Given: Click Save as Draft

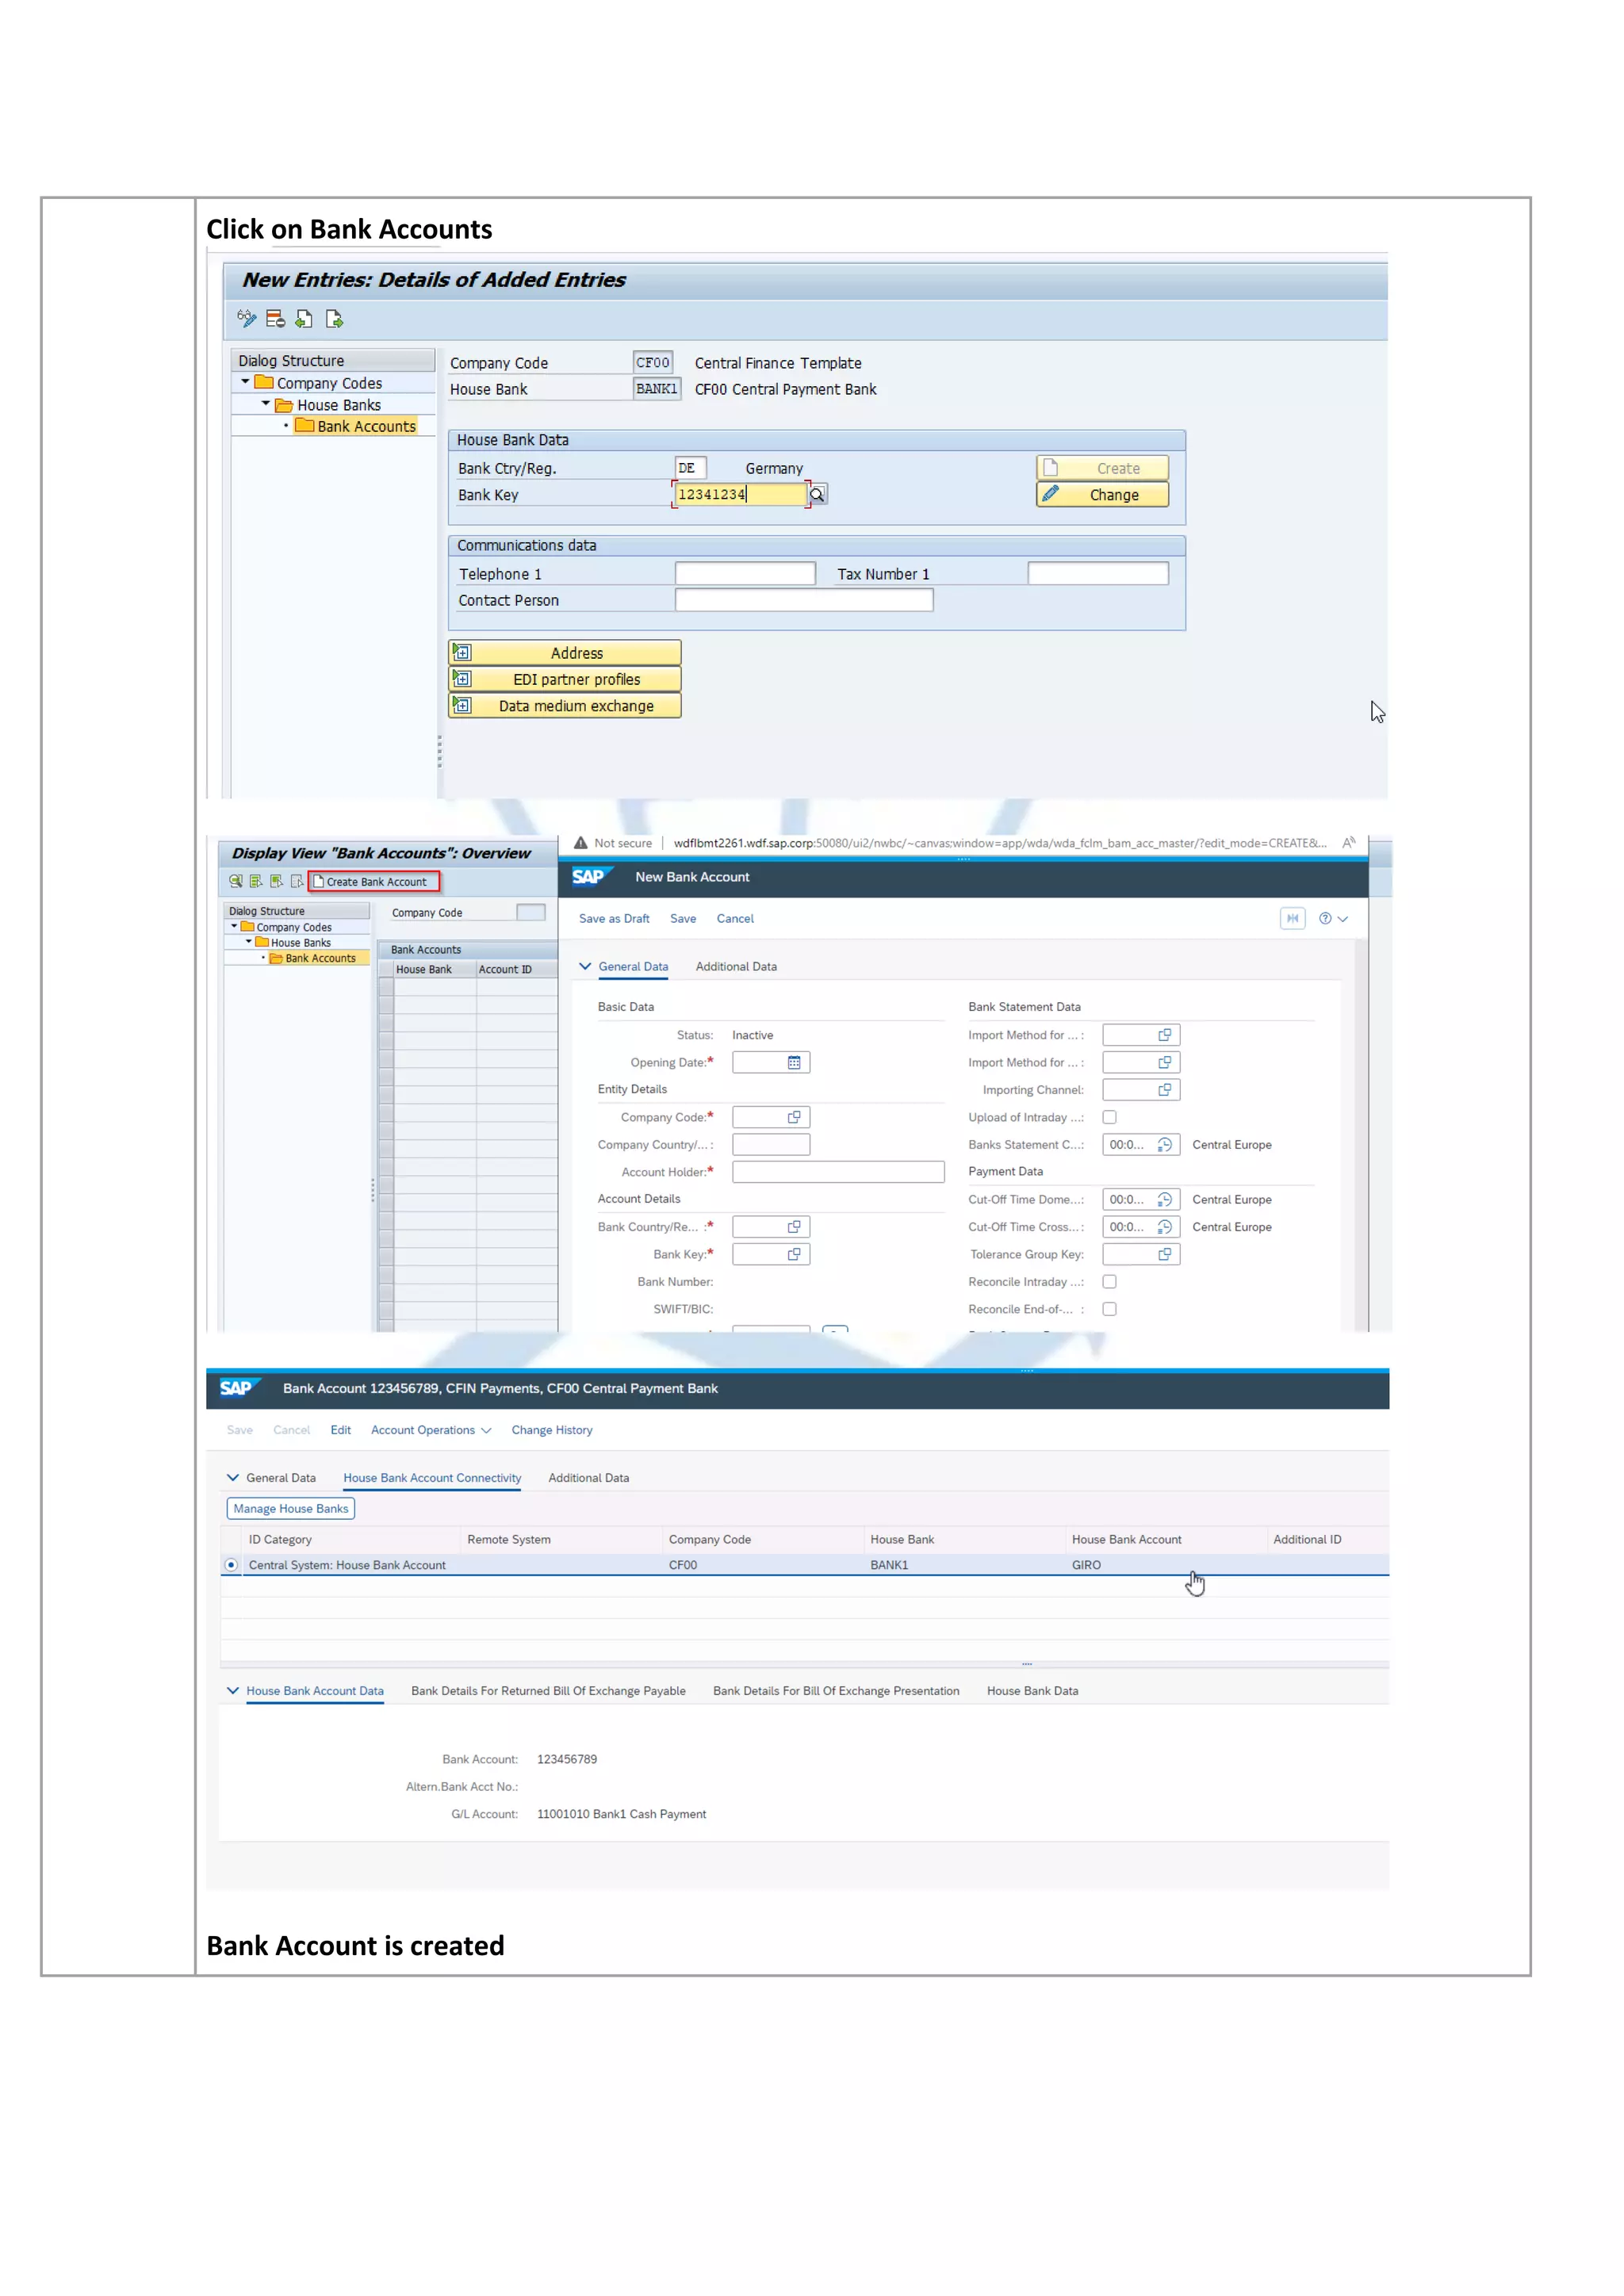Looking at the screenshot, I should [614, 918].
